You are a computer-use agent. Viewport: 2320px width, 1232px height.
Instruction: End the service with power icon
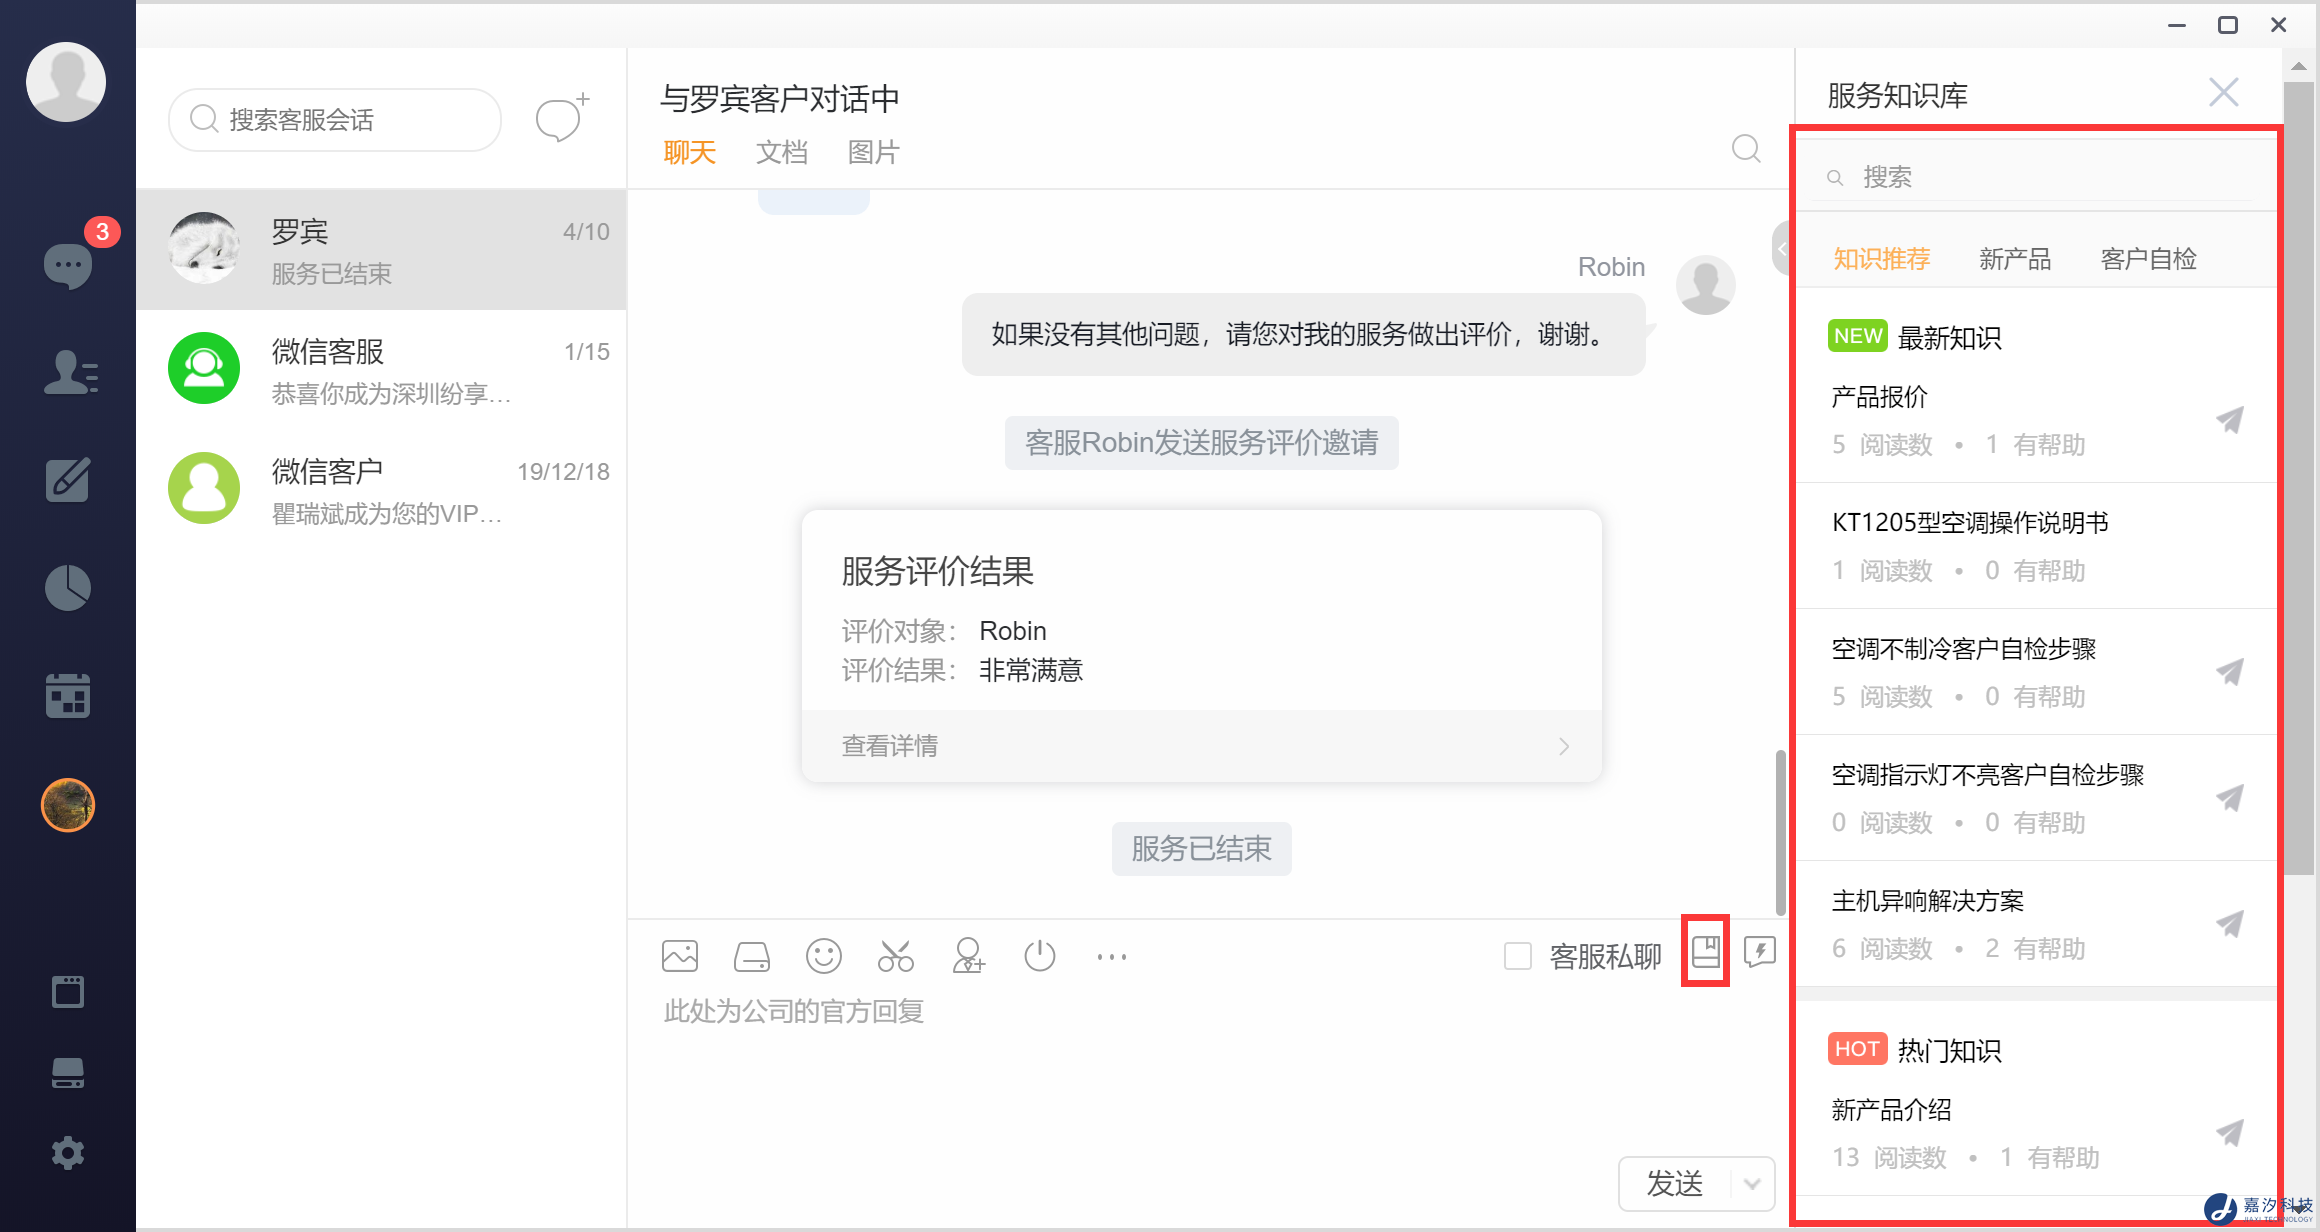[x=1040, y=955]
